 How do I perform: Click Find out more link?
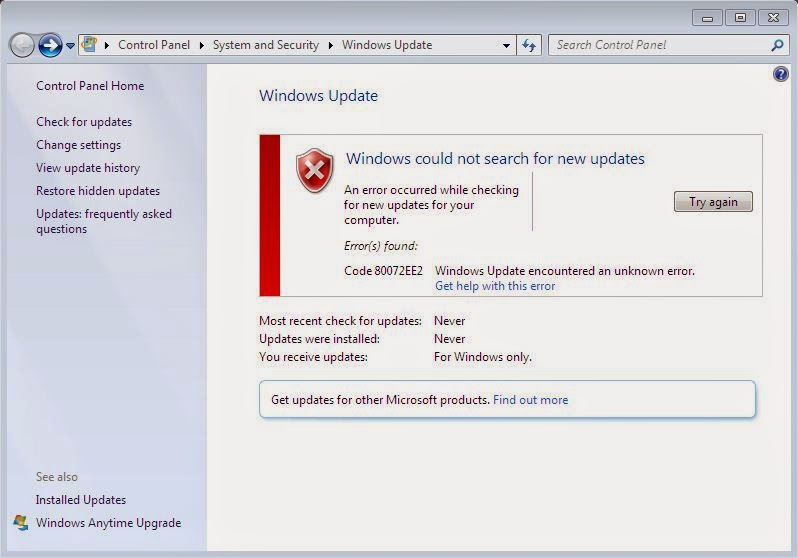coord(530,400)
